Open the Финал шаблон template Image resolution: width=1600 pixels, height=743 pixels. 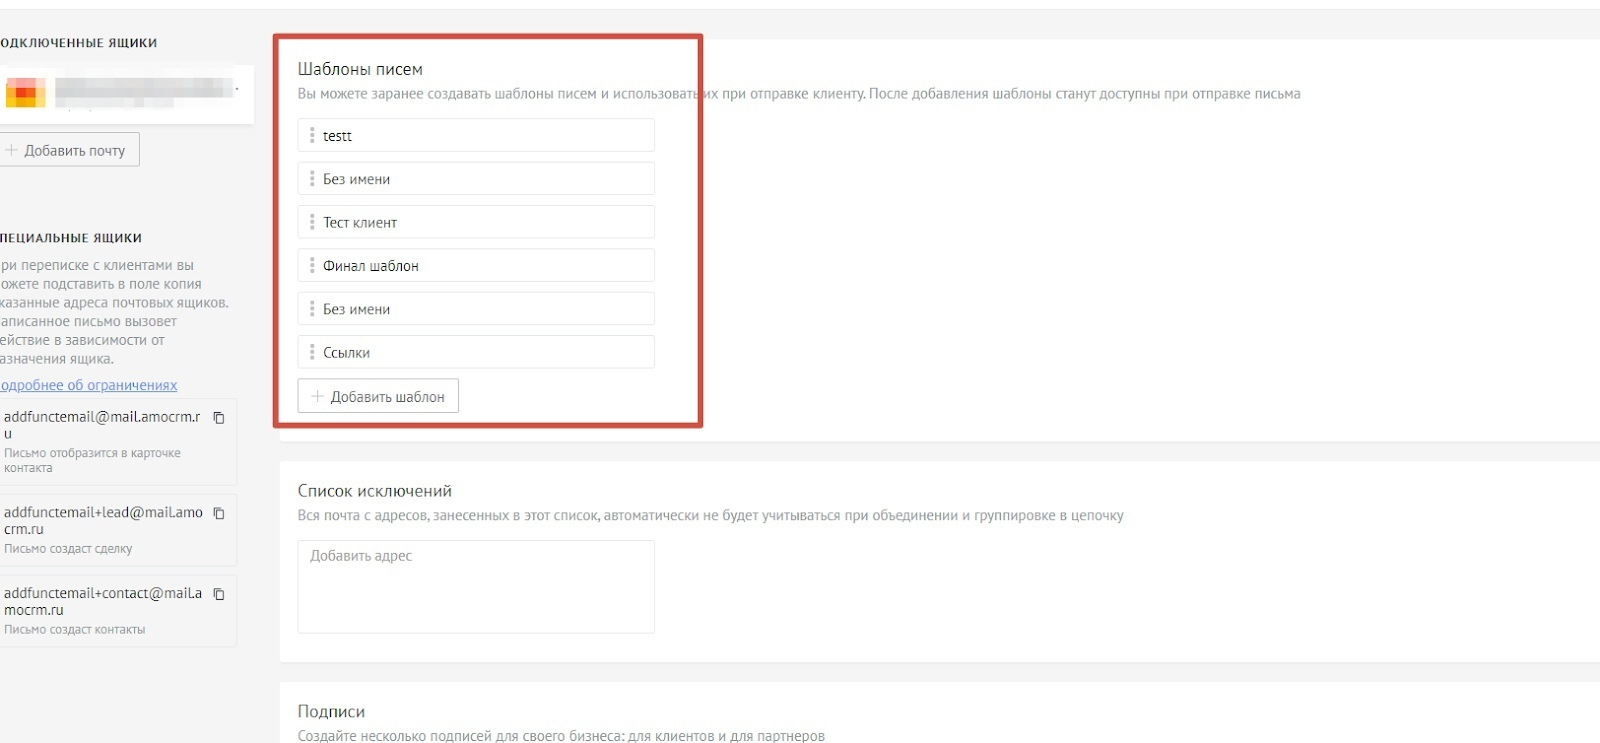pos(476,265)
